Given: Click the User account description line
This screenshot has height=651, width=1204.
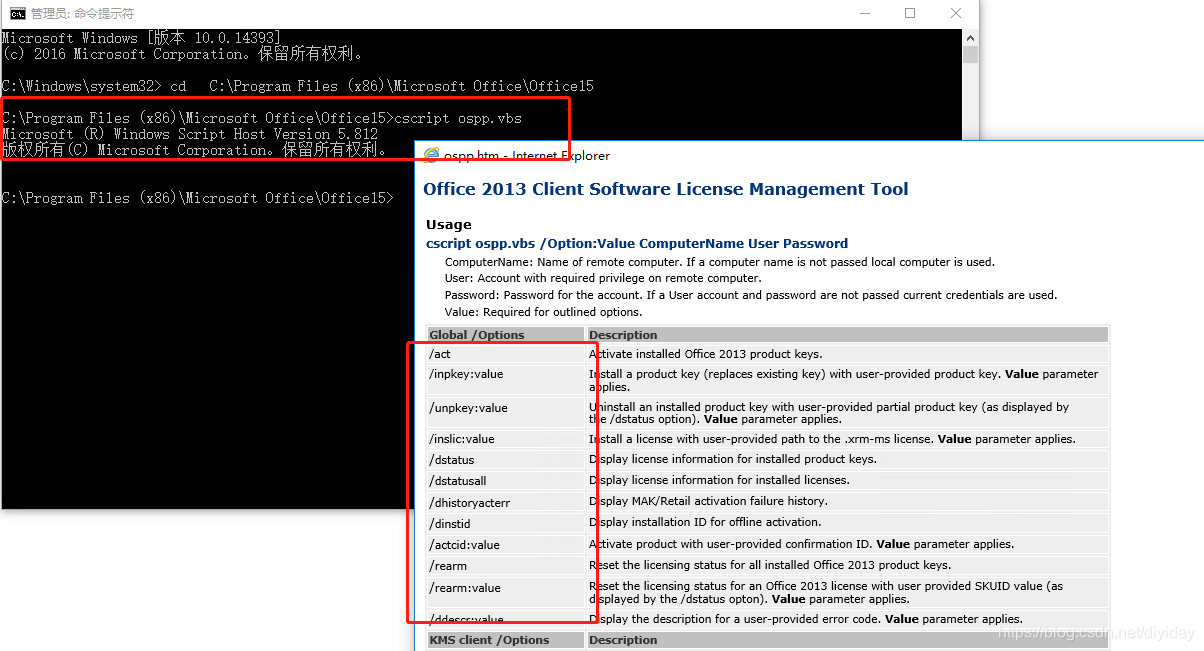Looking at the screenshot, I should (603, 278).
